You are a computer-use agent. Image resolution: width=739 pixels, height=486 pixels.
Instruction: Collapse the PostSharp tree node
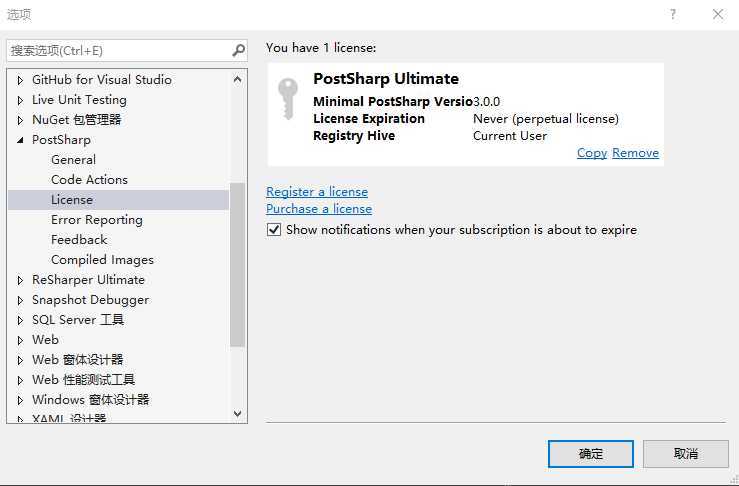(20, 140)
